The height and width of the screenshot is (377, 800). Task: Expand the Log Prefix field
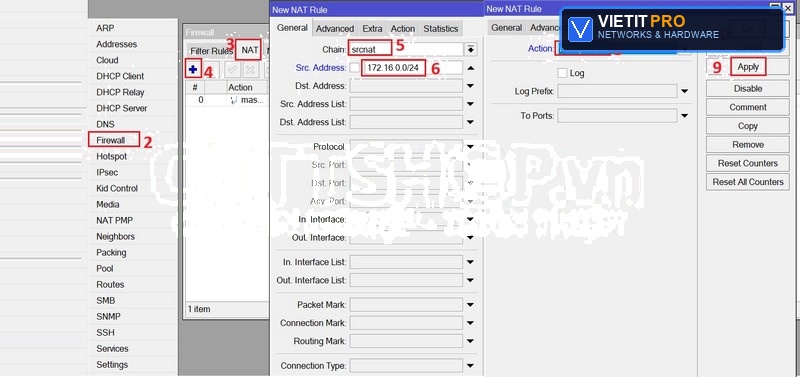(685, 91)
